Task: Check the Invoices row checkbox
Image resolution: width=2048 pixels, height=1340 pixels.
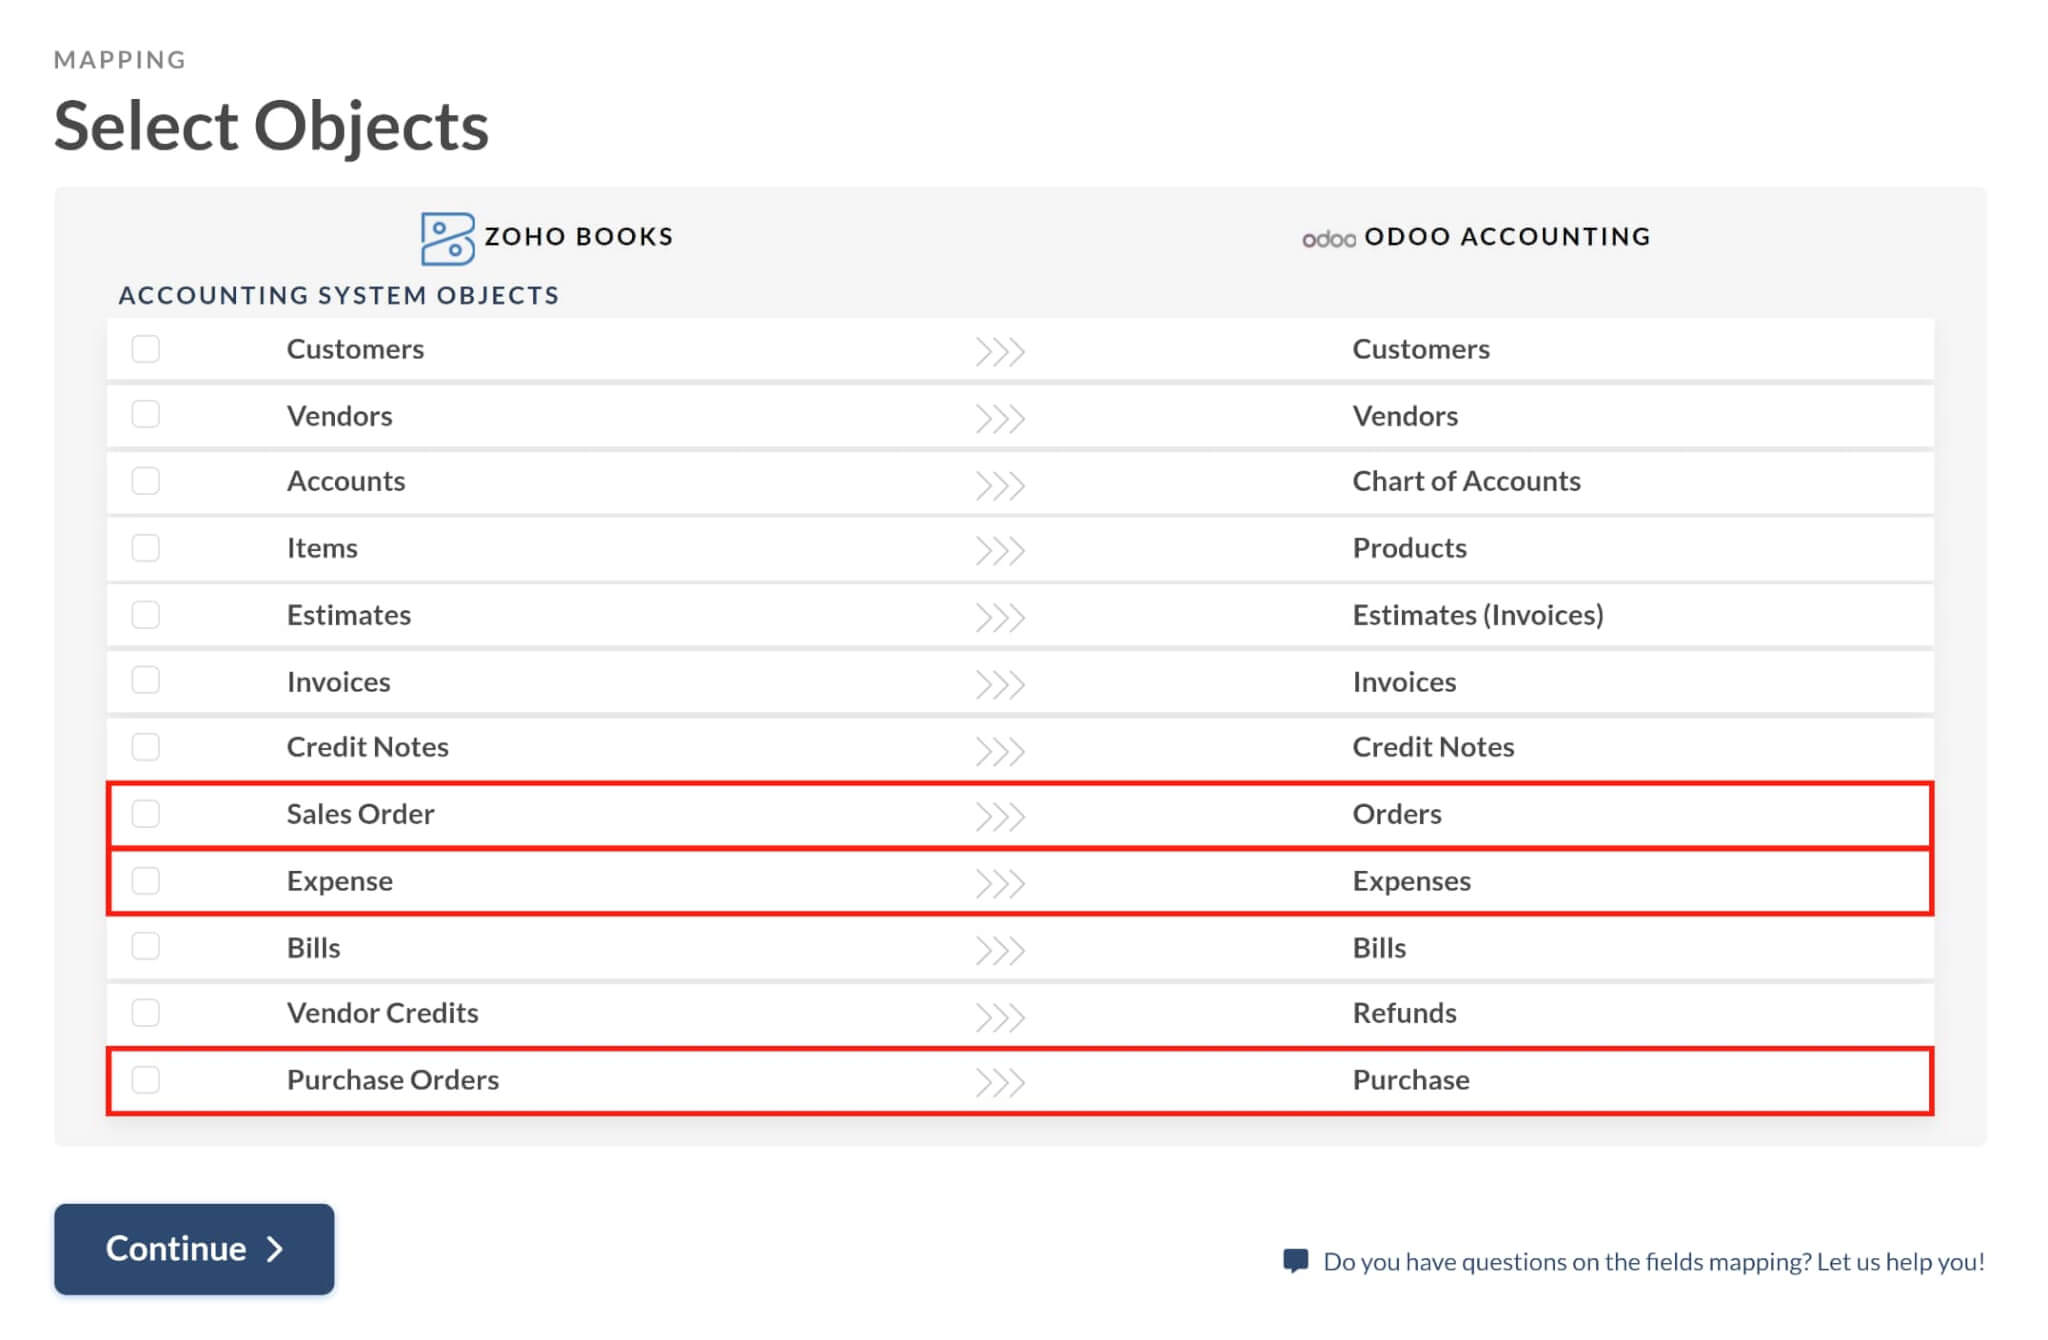Action: [x=146, y=680]
